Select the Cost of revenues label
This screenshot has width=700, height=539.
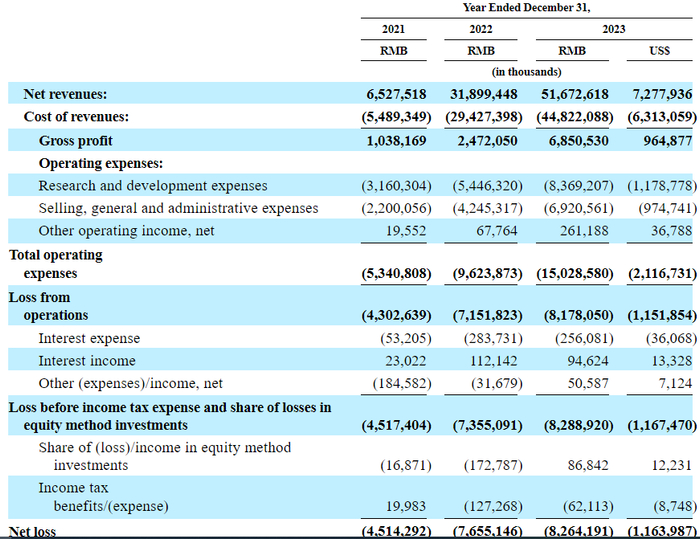(x=76, y=117)
